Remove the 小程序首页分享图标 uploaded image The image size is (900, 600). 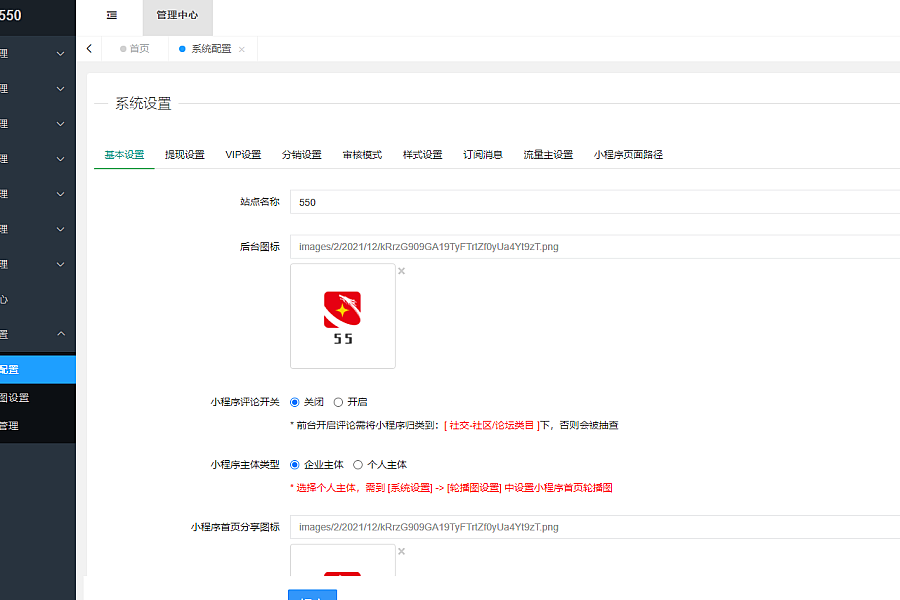(402, 551)
